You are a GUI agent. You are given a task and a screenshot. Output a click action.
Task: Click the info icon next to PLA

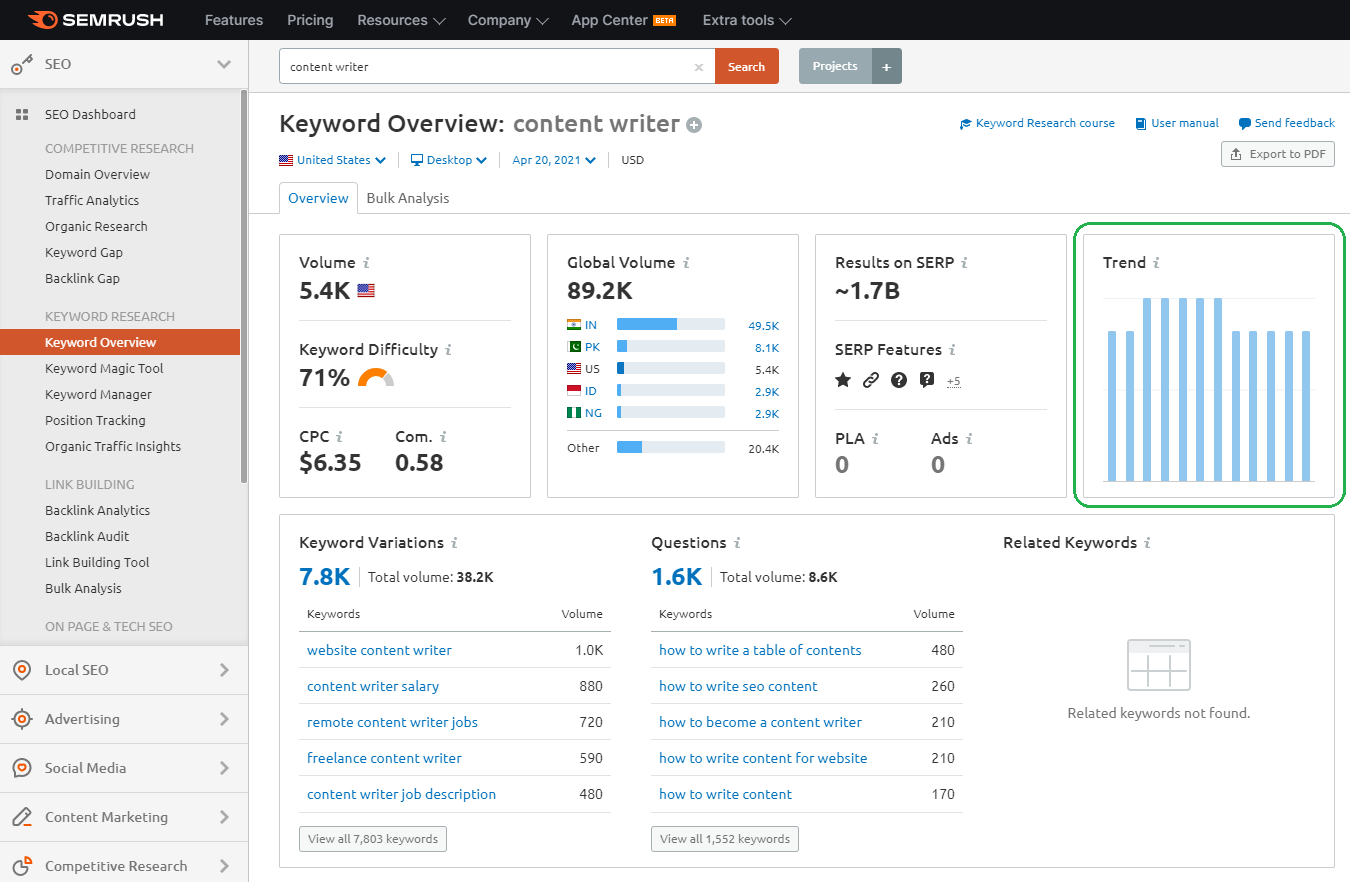875,438
